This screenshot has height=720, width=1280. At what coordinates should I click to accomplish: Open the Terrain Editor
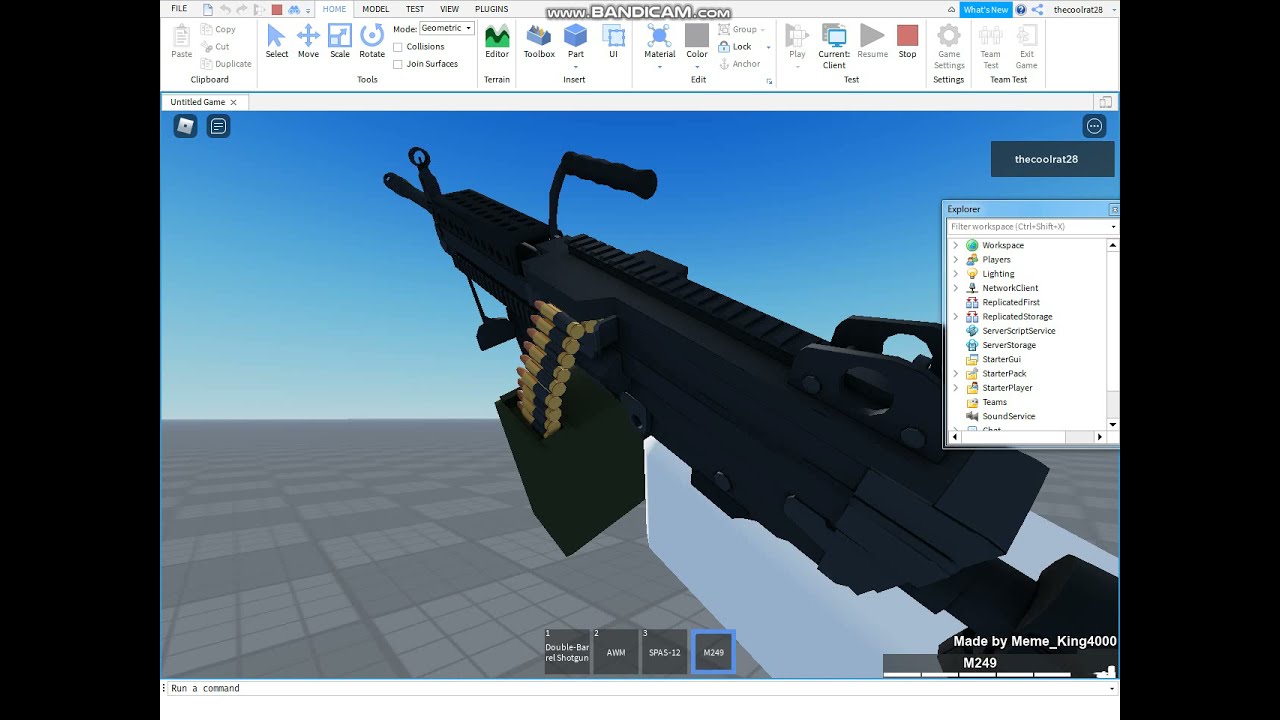[497, 41]
